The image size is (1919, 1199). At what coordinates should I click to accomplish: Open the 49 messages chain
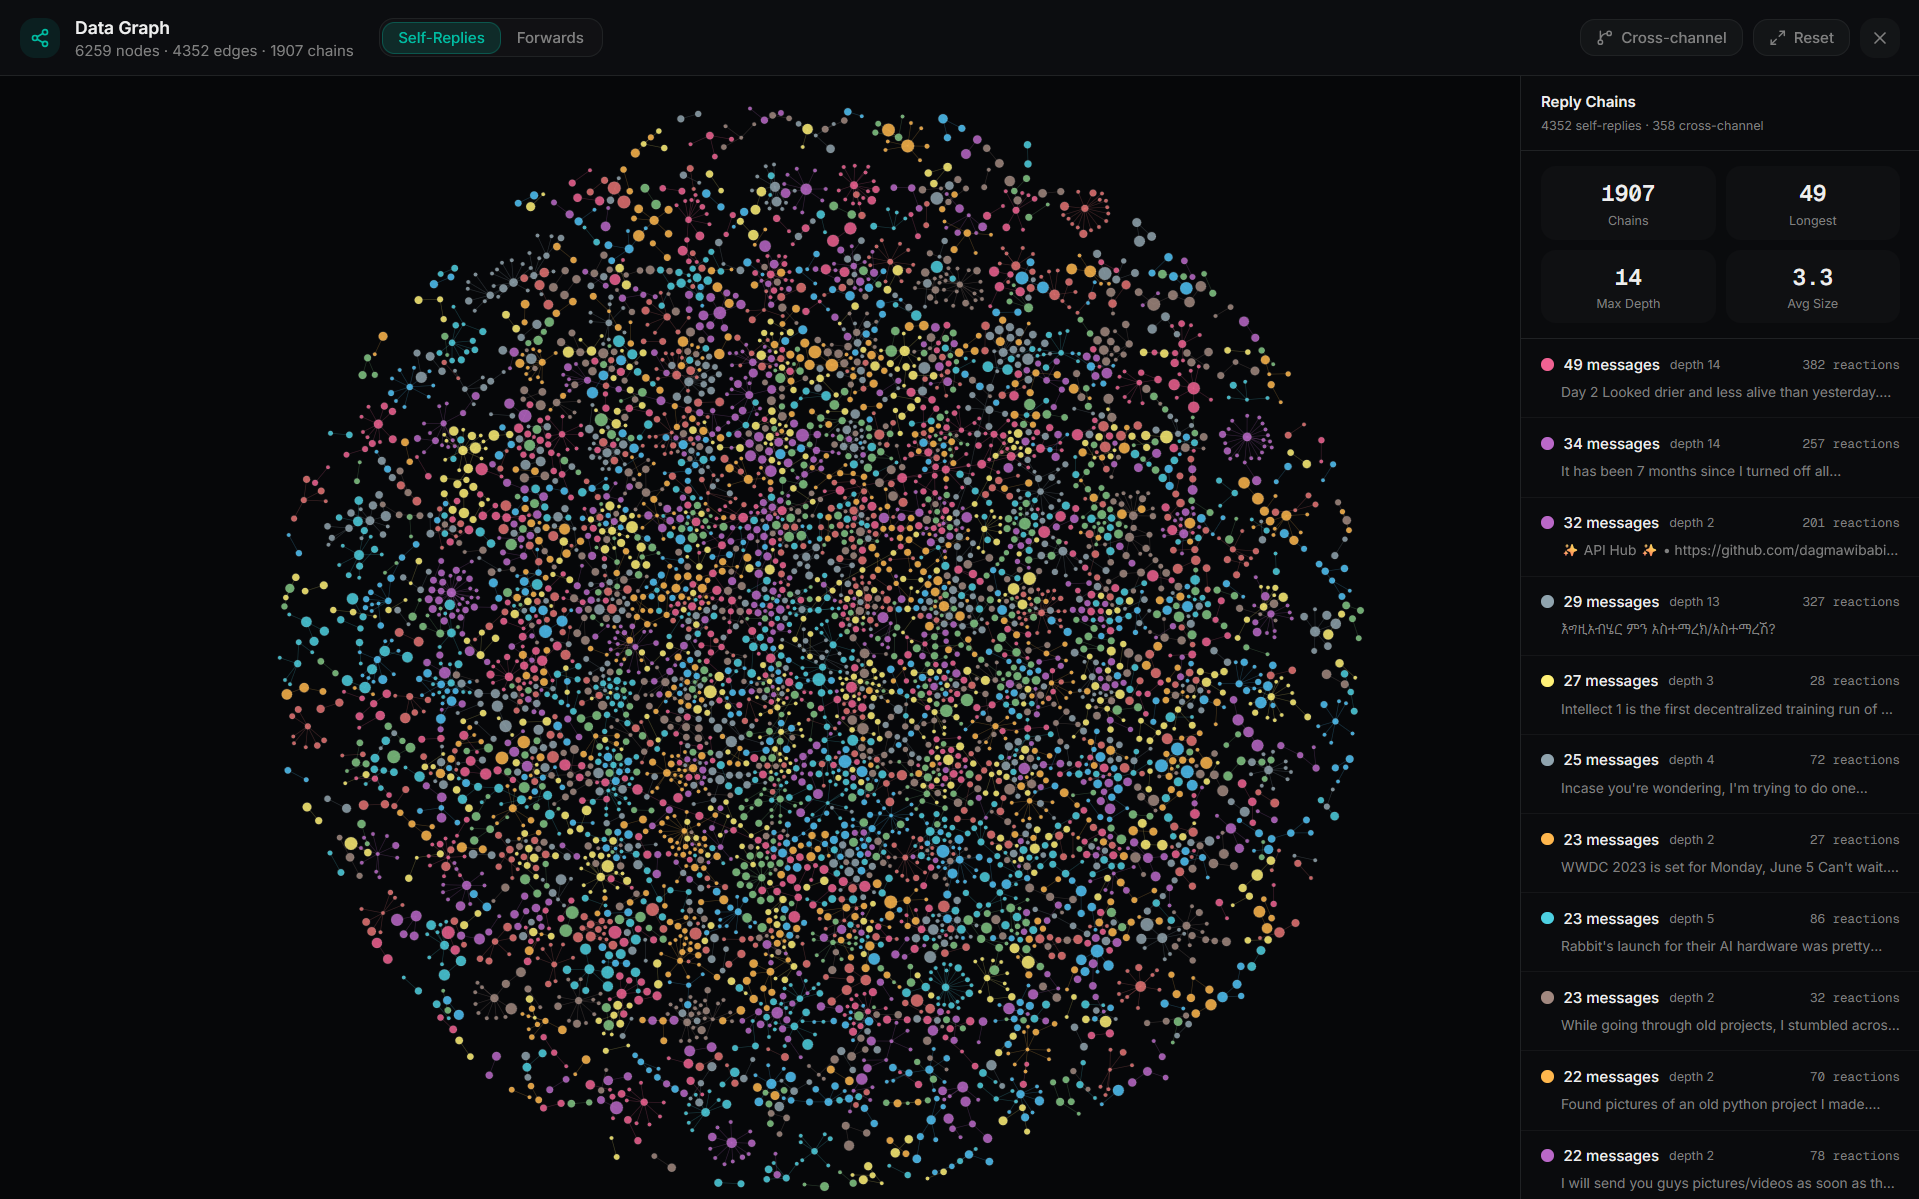point(1719,378)
